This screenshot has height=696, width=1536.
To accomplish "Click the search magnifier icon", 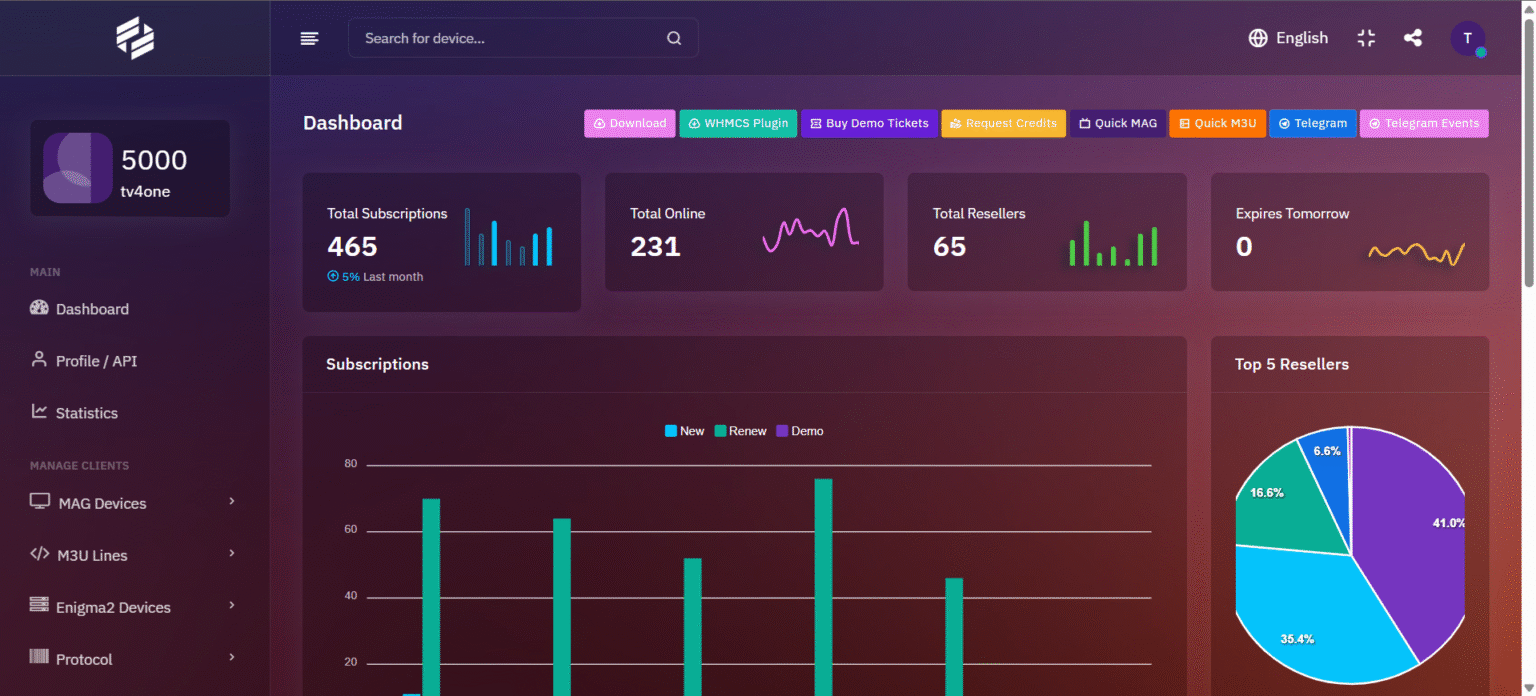I will [674, 38].
